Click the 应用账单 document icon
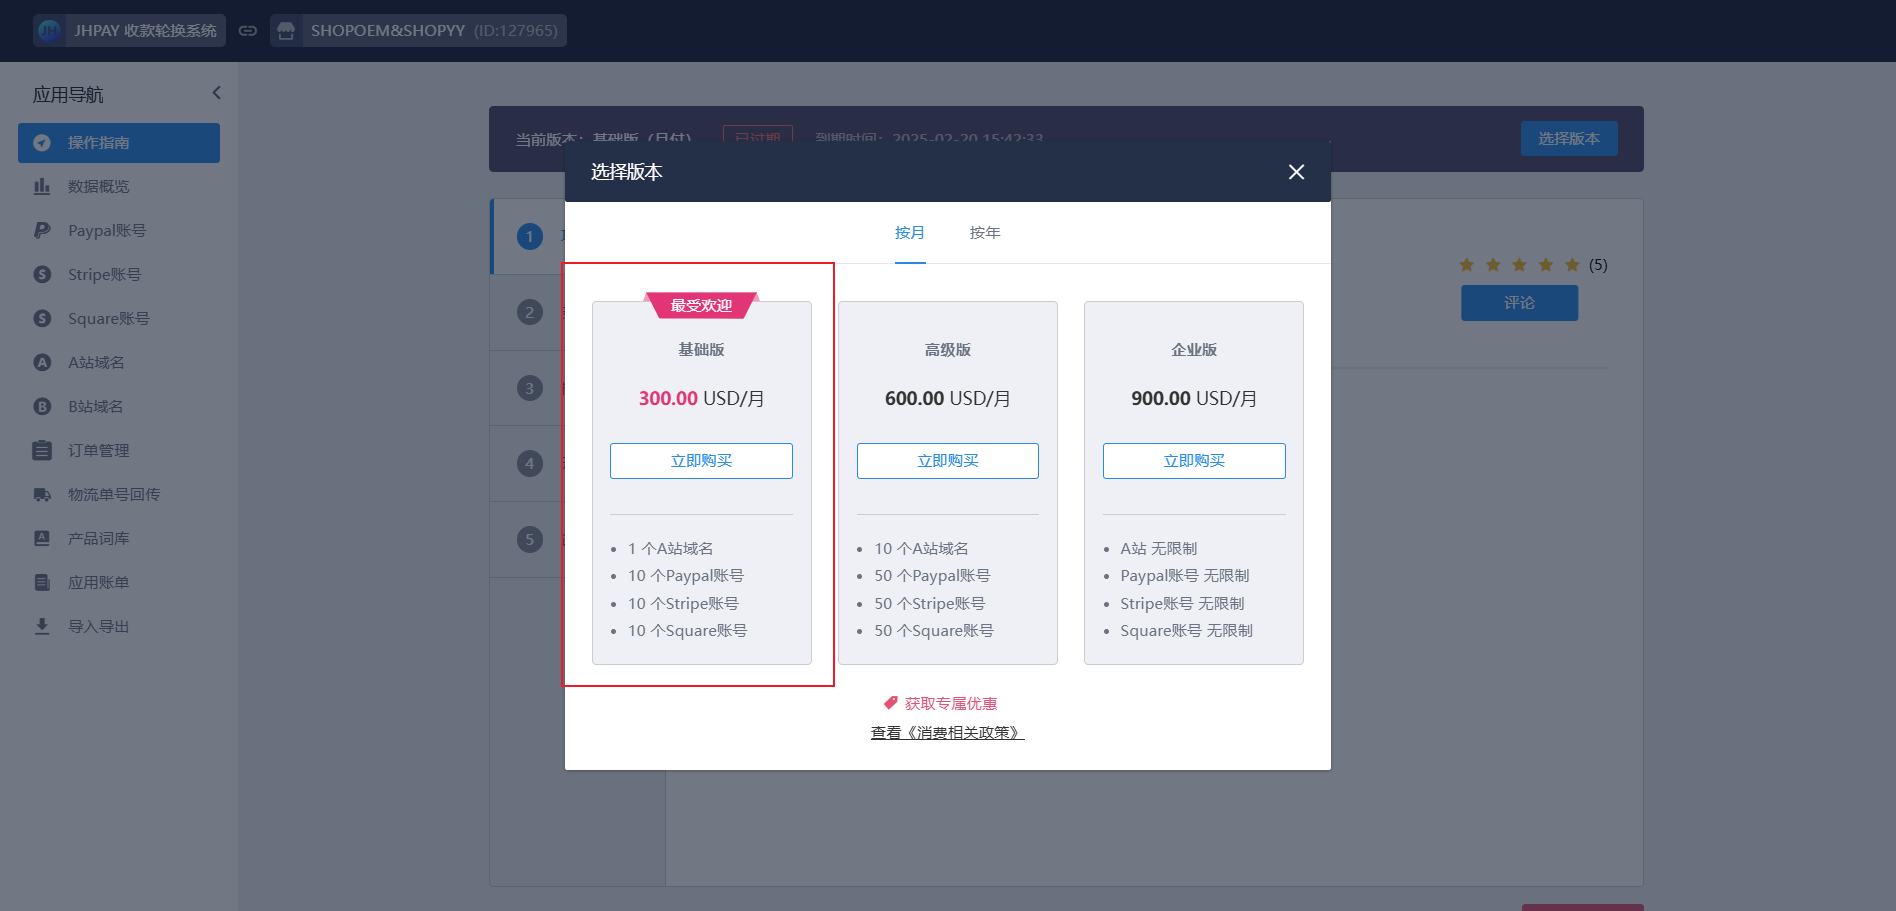The image size is (1896, 911). click(x=42, y=583)
